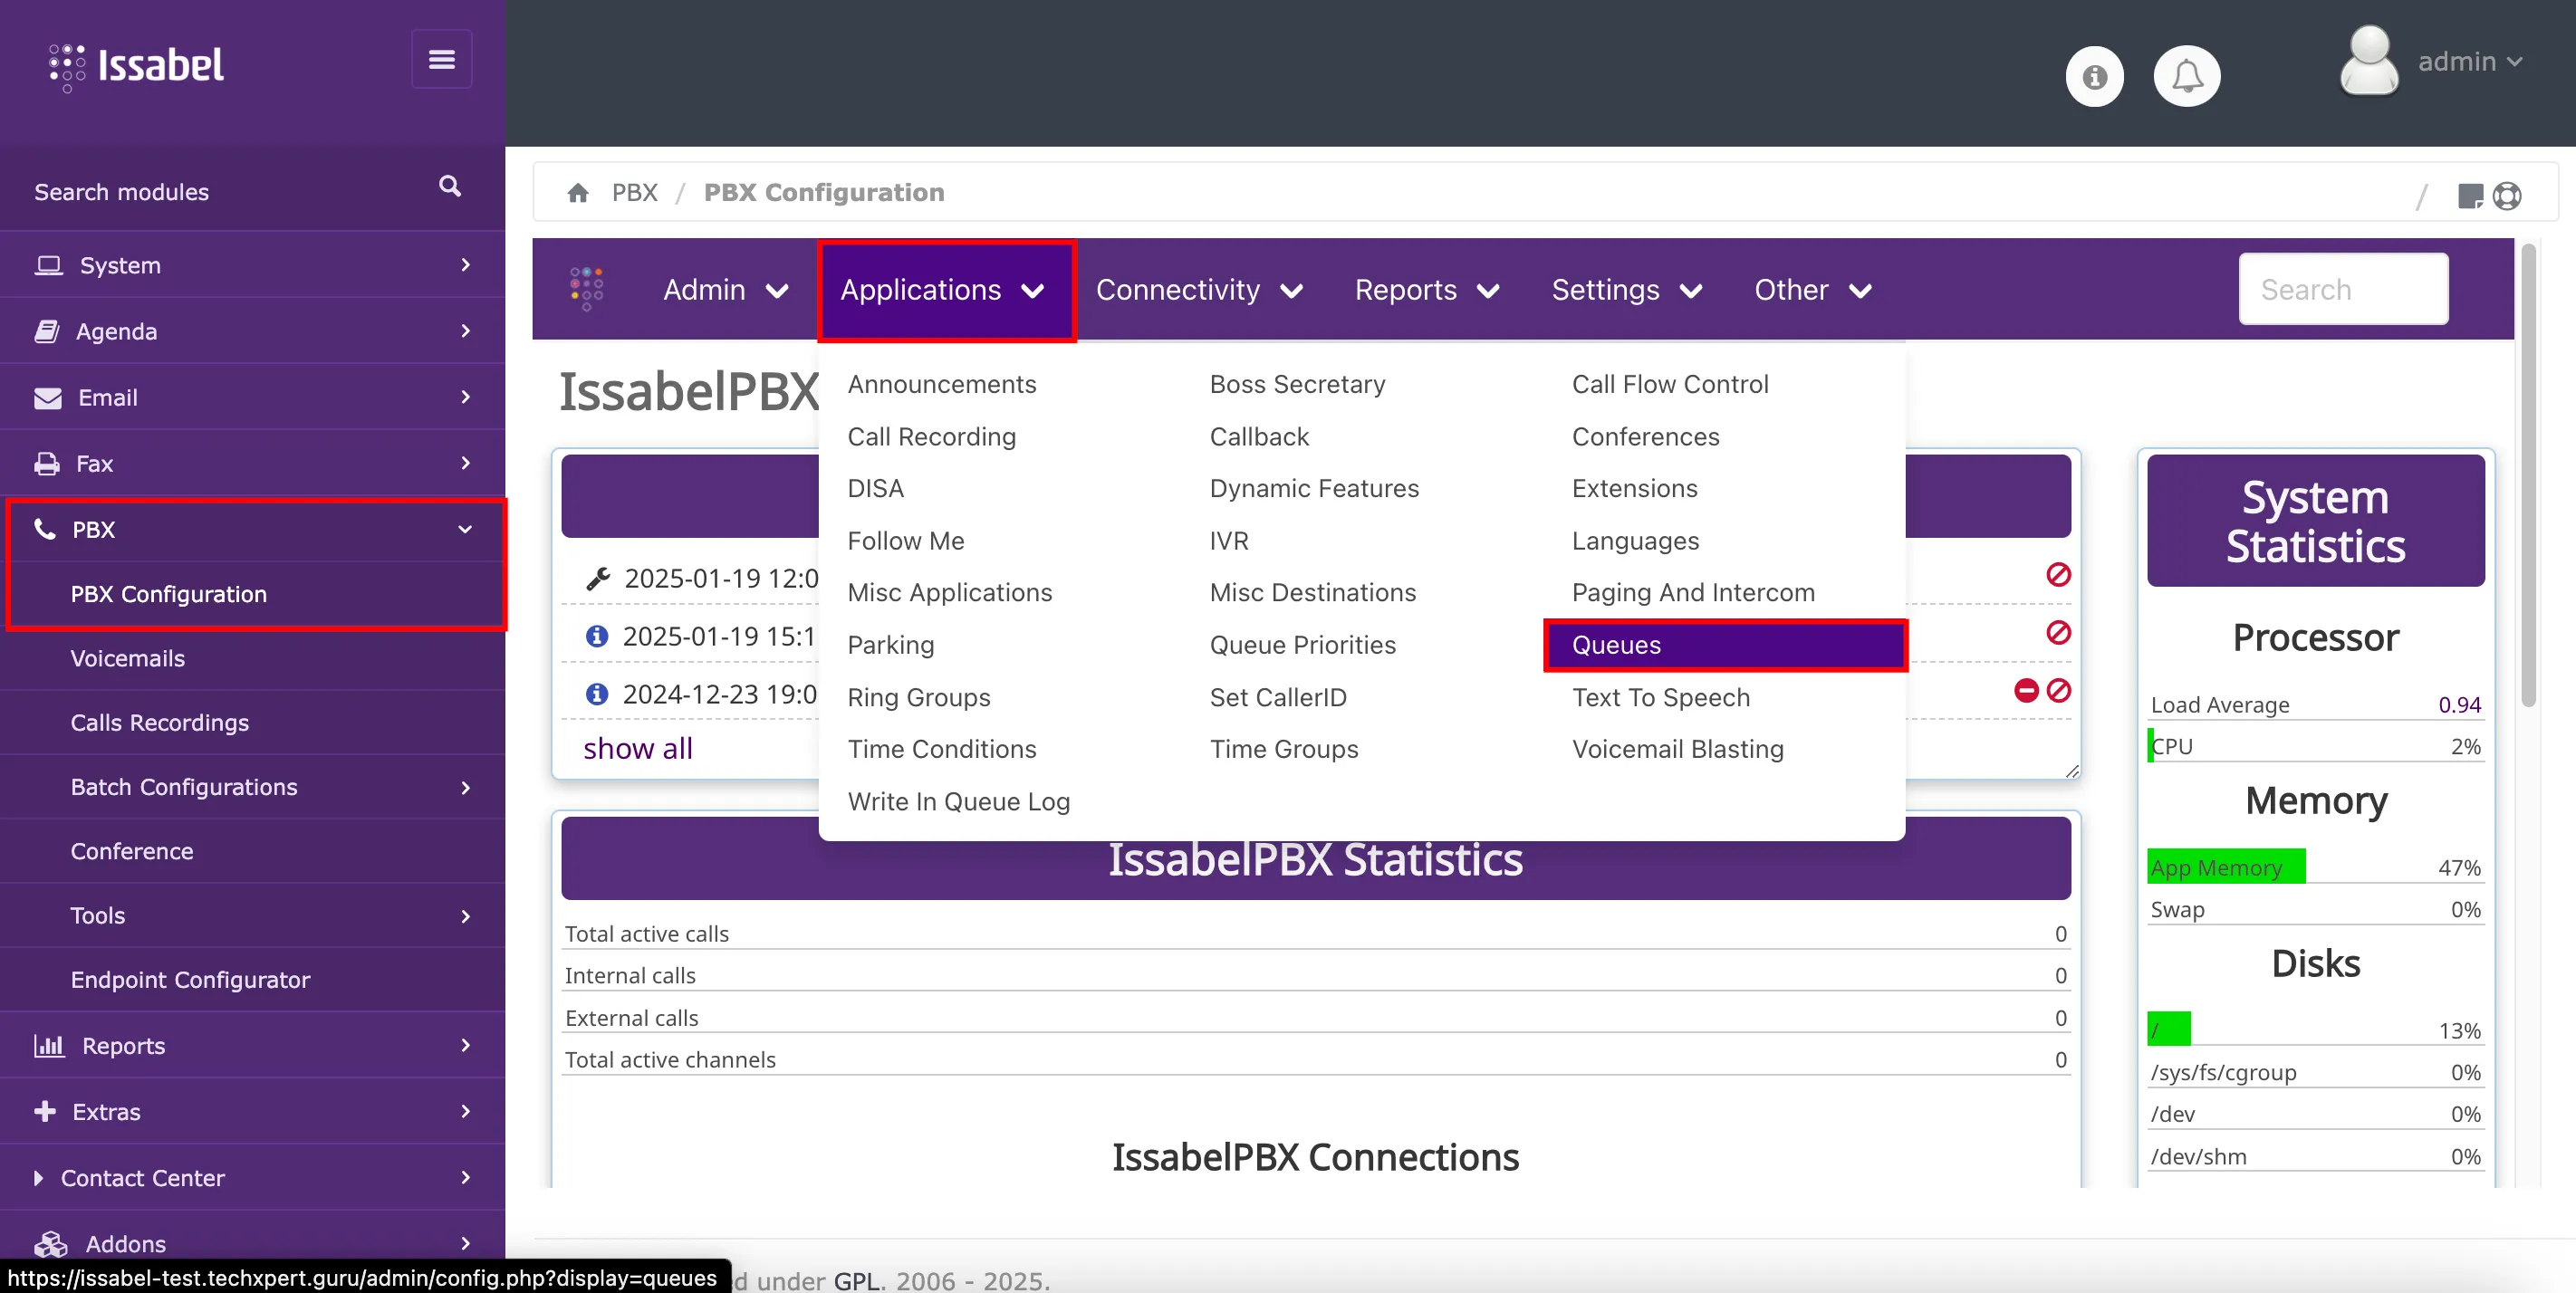Click the notification bell icon
Image resolution: width=2576 pixels, height=1293 pixels.
(2187, 75)
